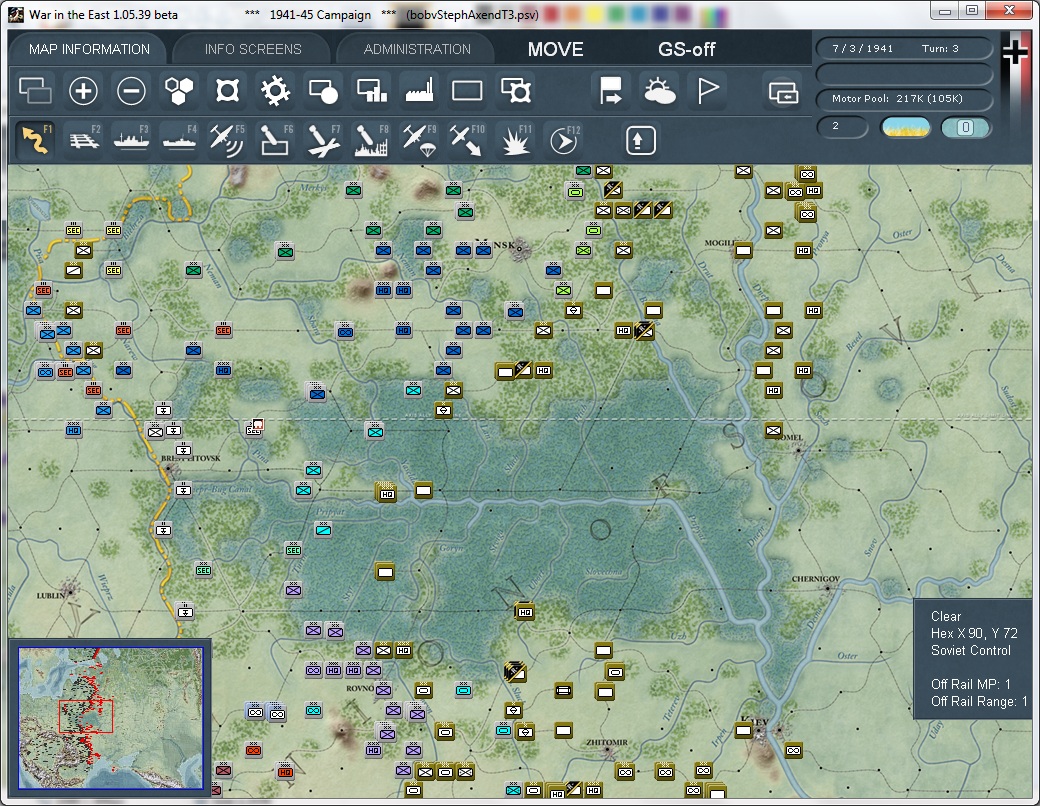Screen dimensions: 1040x806
Task: Click the flag with arrow icon
Action: 610,91
